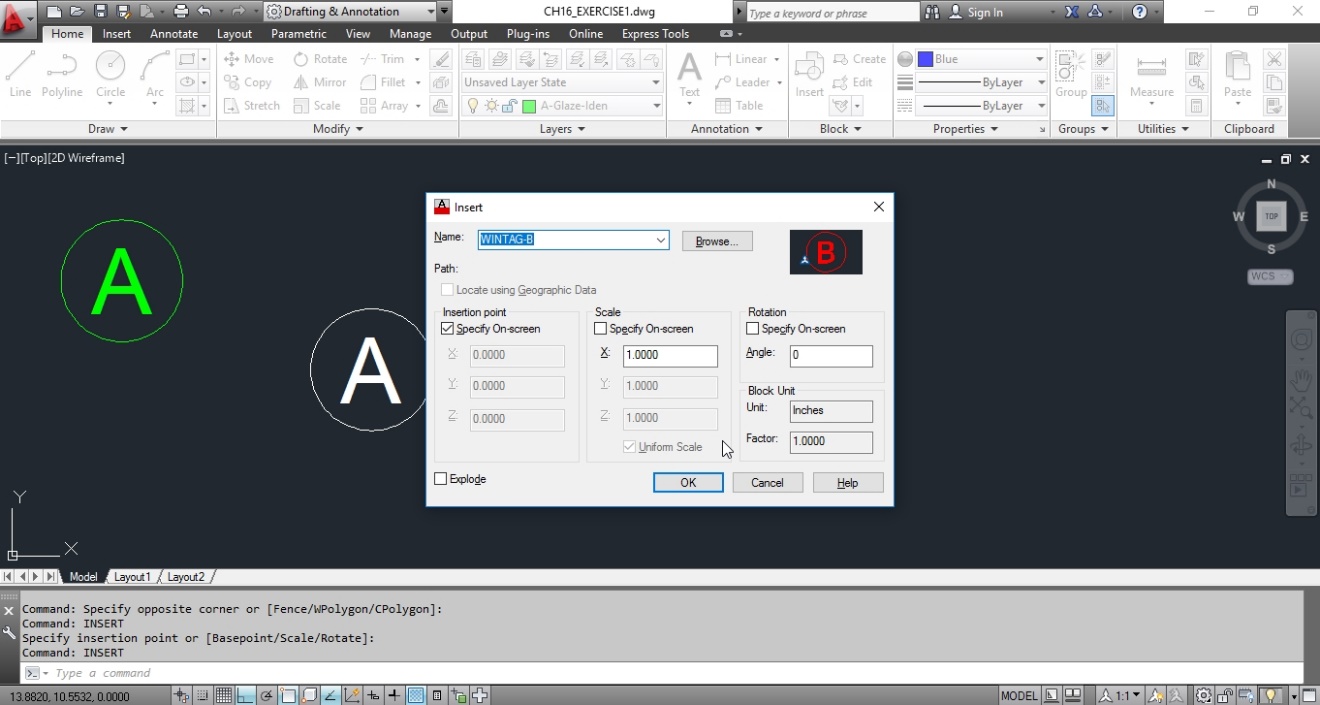1320x705 pixels.
Task: Open the Blue color swatch dropdown
Action: 1040,58
